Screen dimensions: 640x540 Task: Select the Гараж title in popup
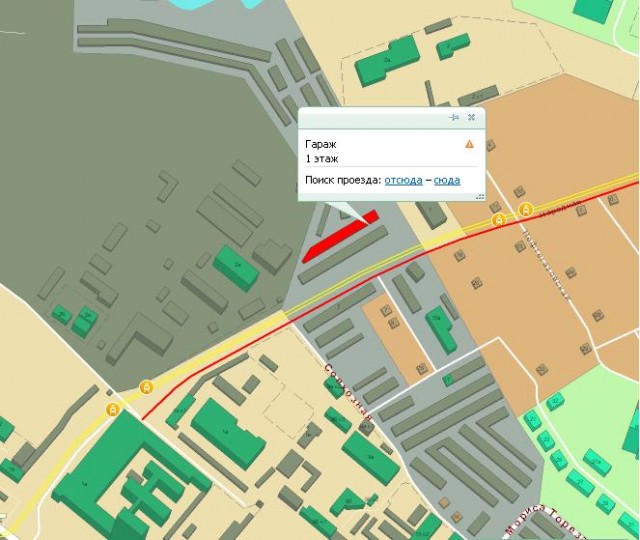(320, 144)
